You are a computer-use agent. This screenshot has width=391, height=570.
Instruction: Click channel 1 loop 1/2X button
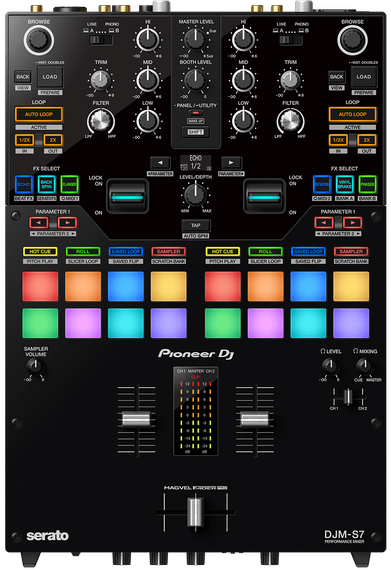click(x=24, y=140)
